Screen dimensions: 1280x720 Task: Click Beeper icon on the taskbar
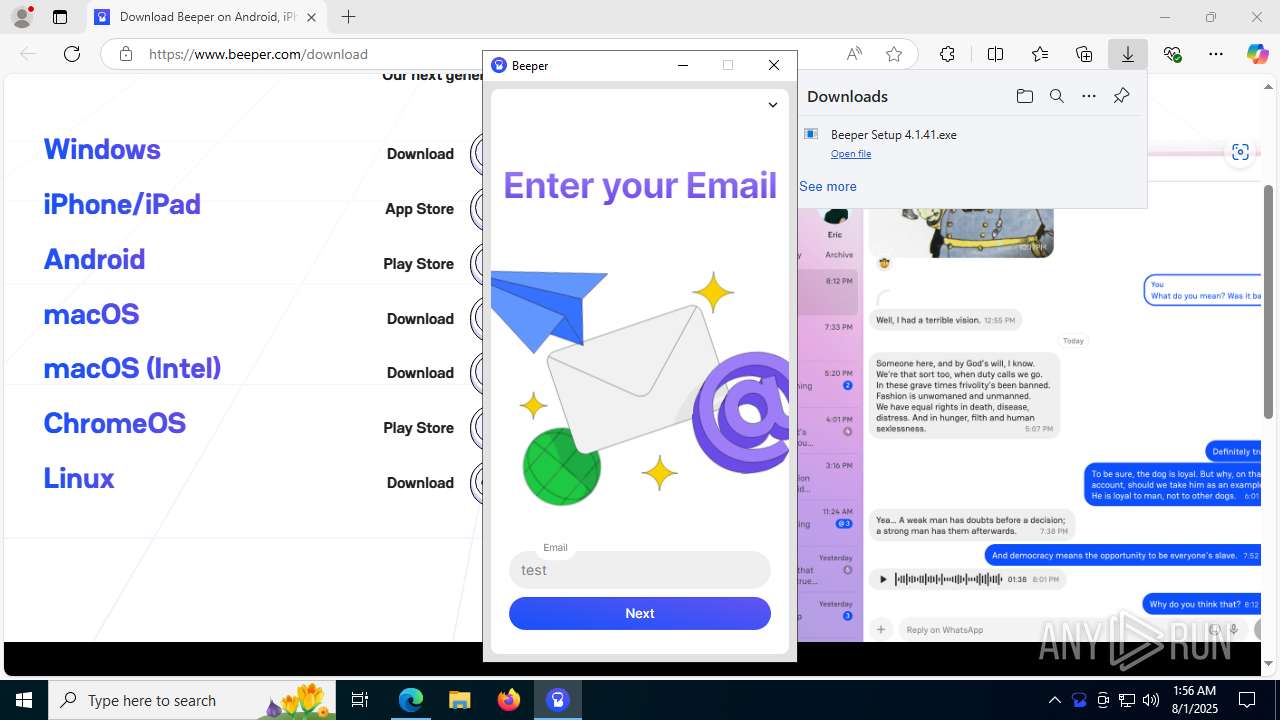[x=557, y=700]
